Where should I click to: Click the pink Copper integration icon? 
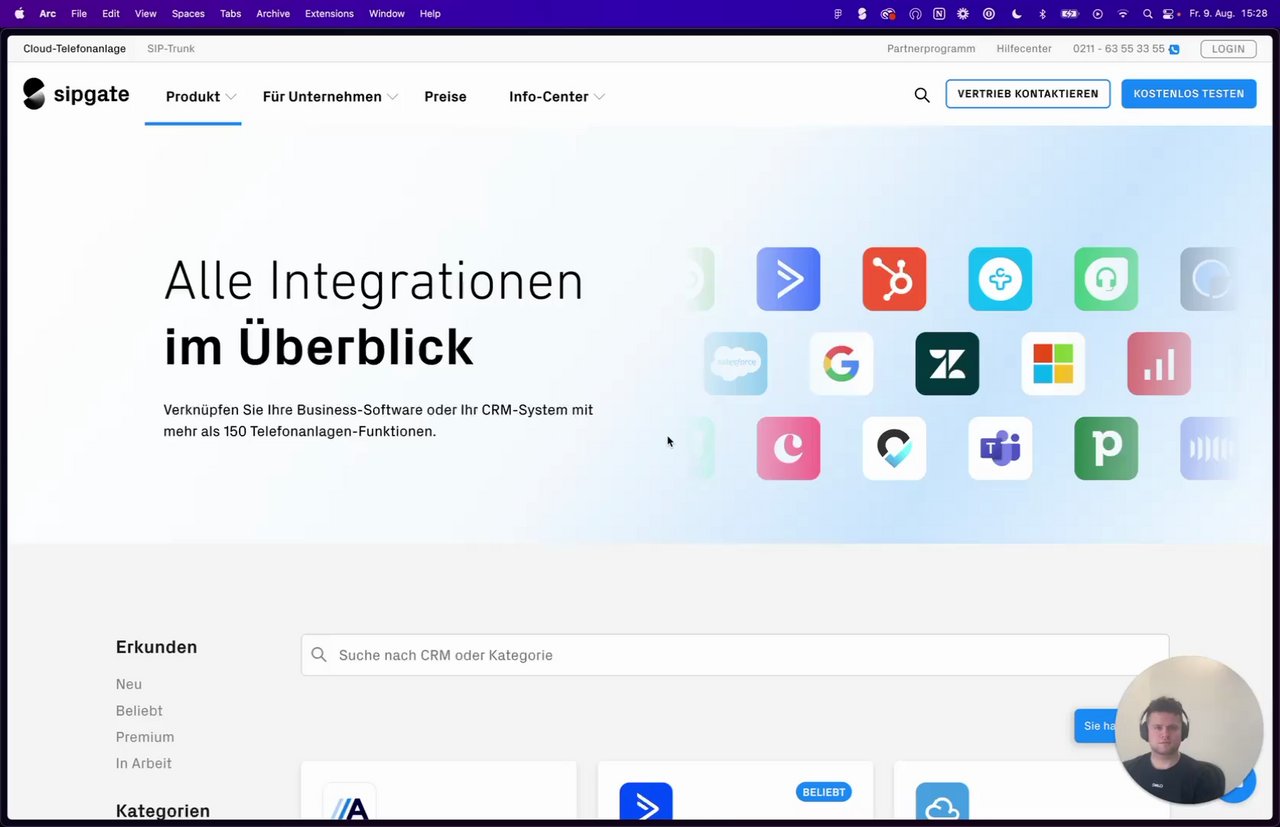788,448
